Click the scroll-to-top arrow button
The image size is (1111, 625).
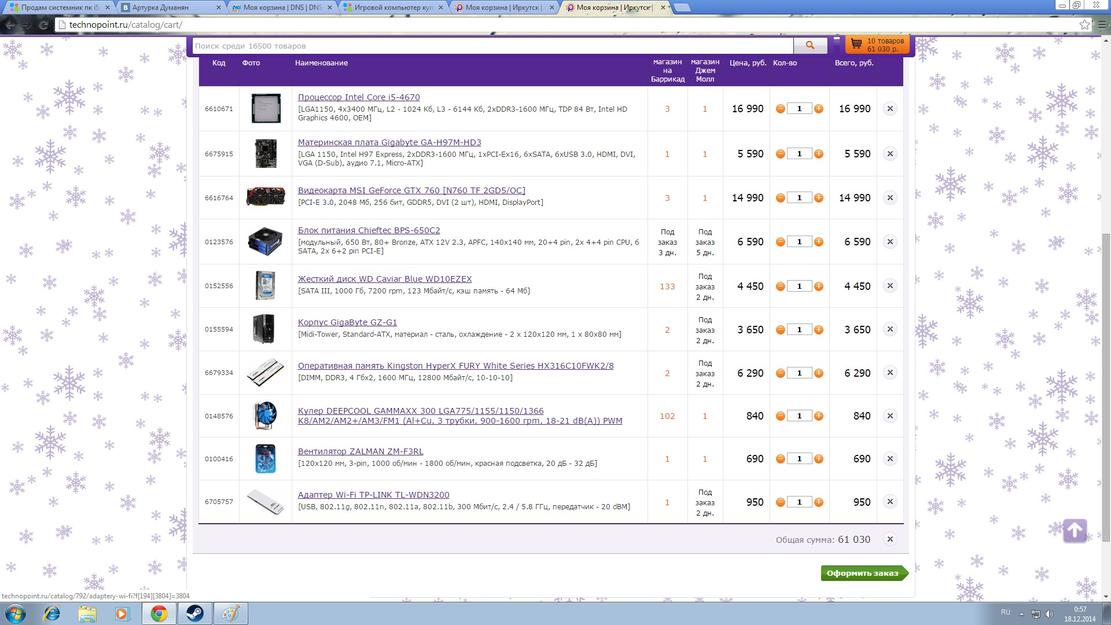click(x=1074, y=530)
